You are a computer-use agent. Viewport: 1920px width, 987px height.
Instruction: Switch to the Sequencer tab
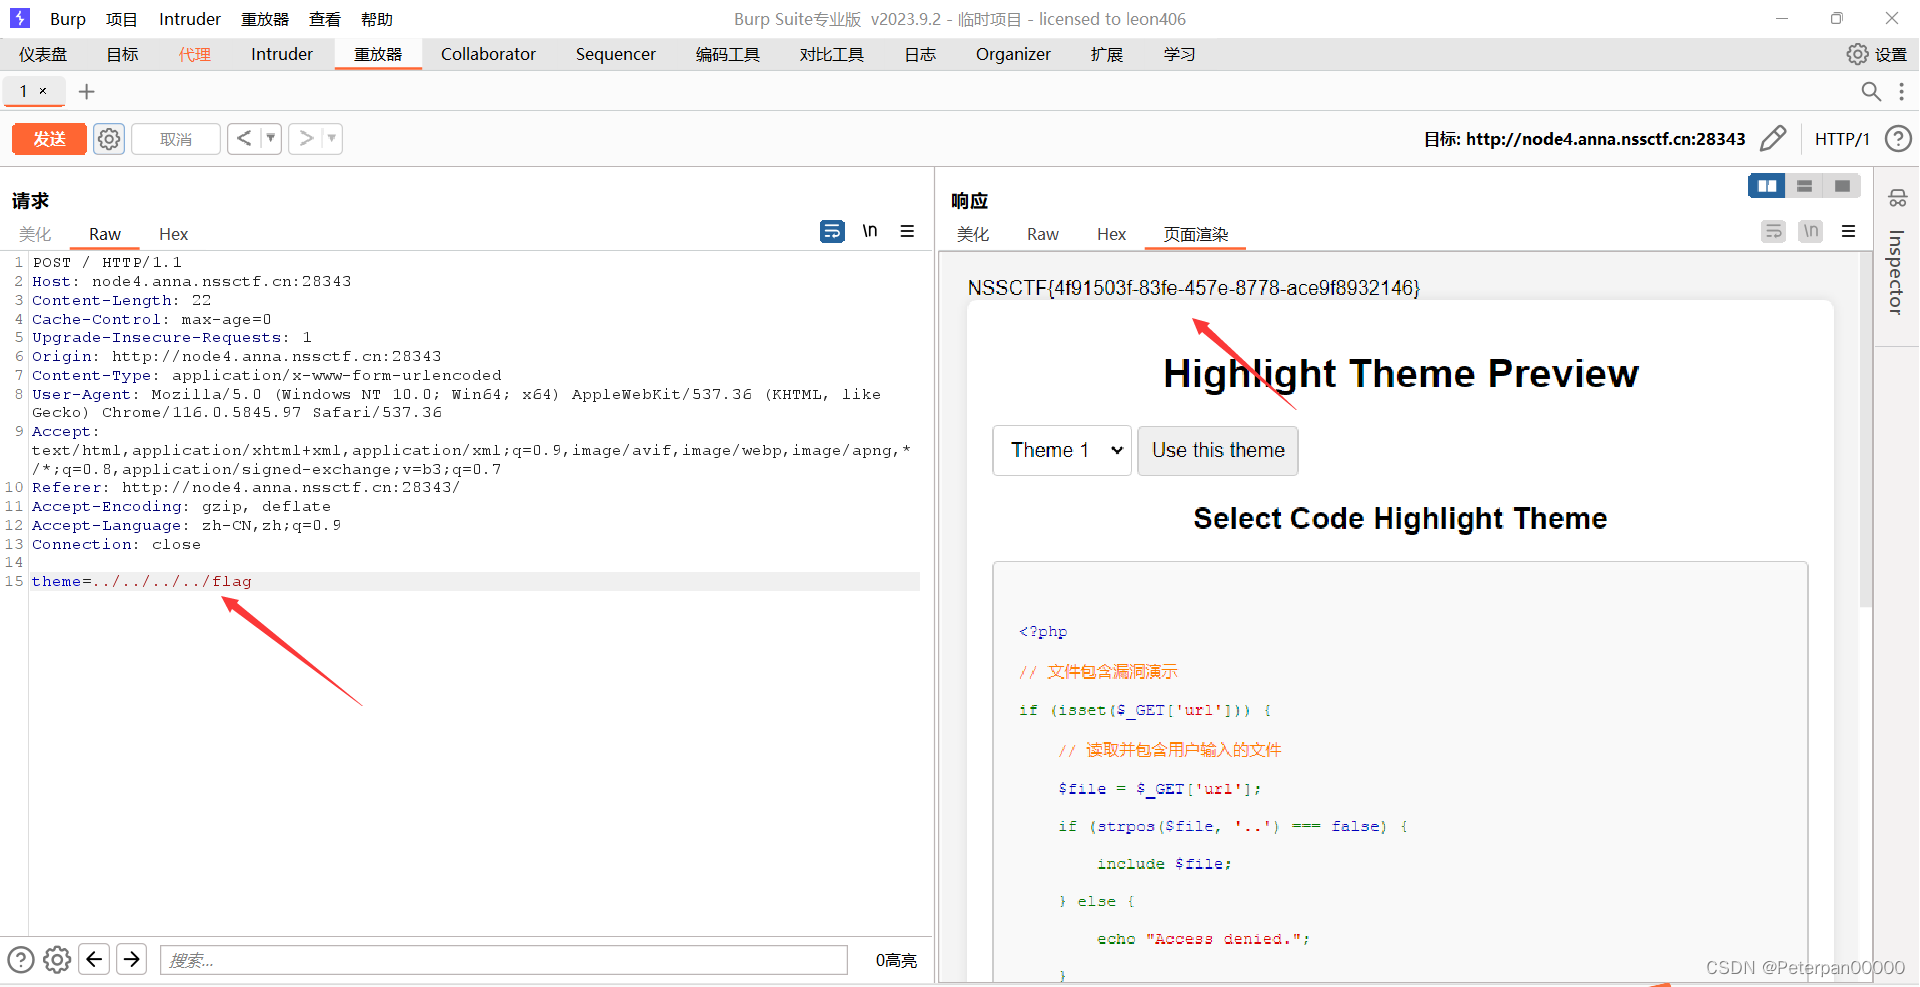(616, 54)
